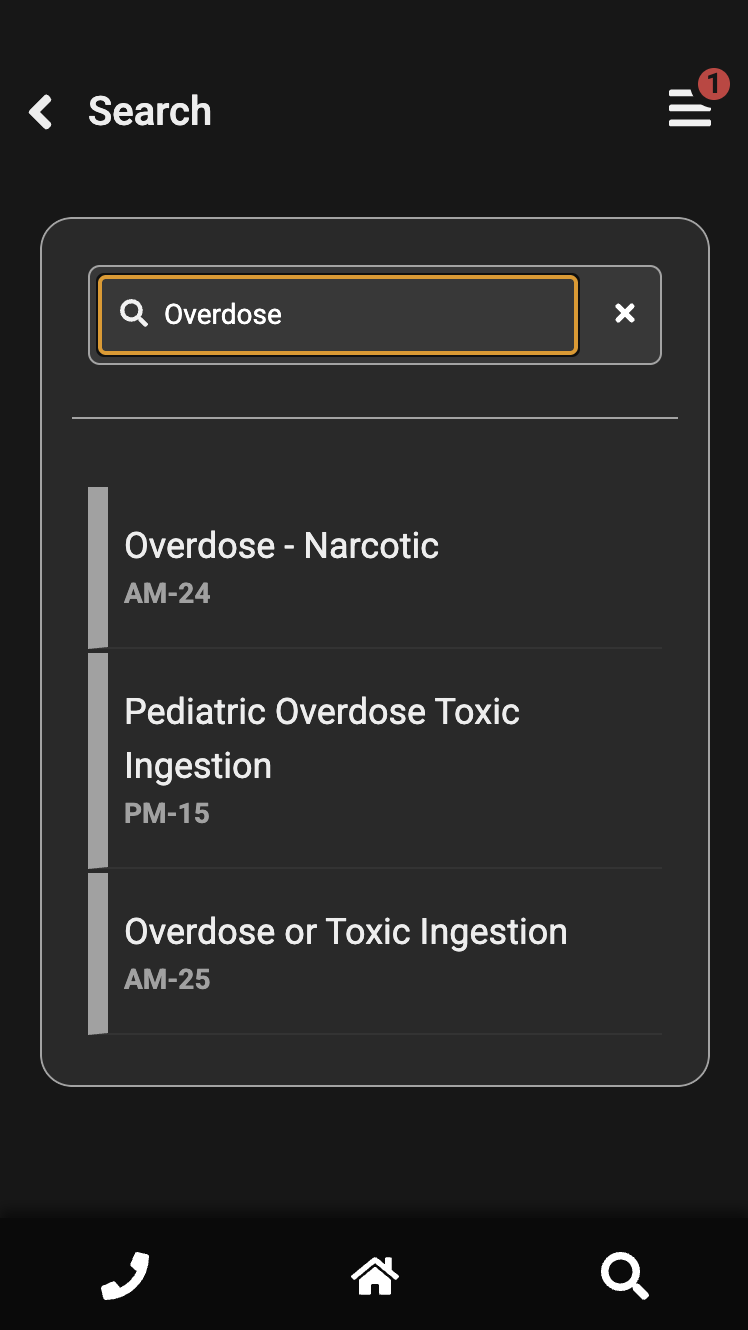Viewport: 748px width, 1330px height.
Task: Tap the search icon in bottom navigation
Action: click(x=624, y=1276)
